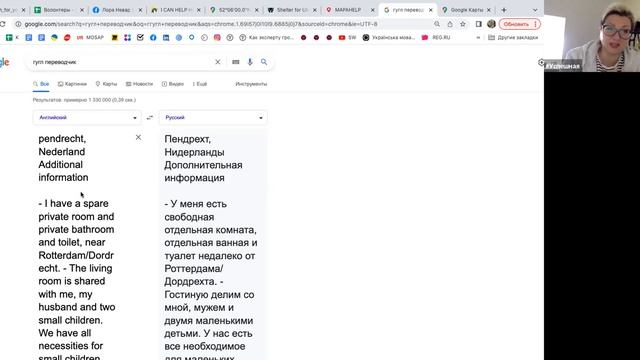The height and width of the screenshot is (360, 640).
Task: Click the Обновить Chrome update button
Action: click(516, 24)
